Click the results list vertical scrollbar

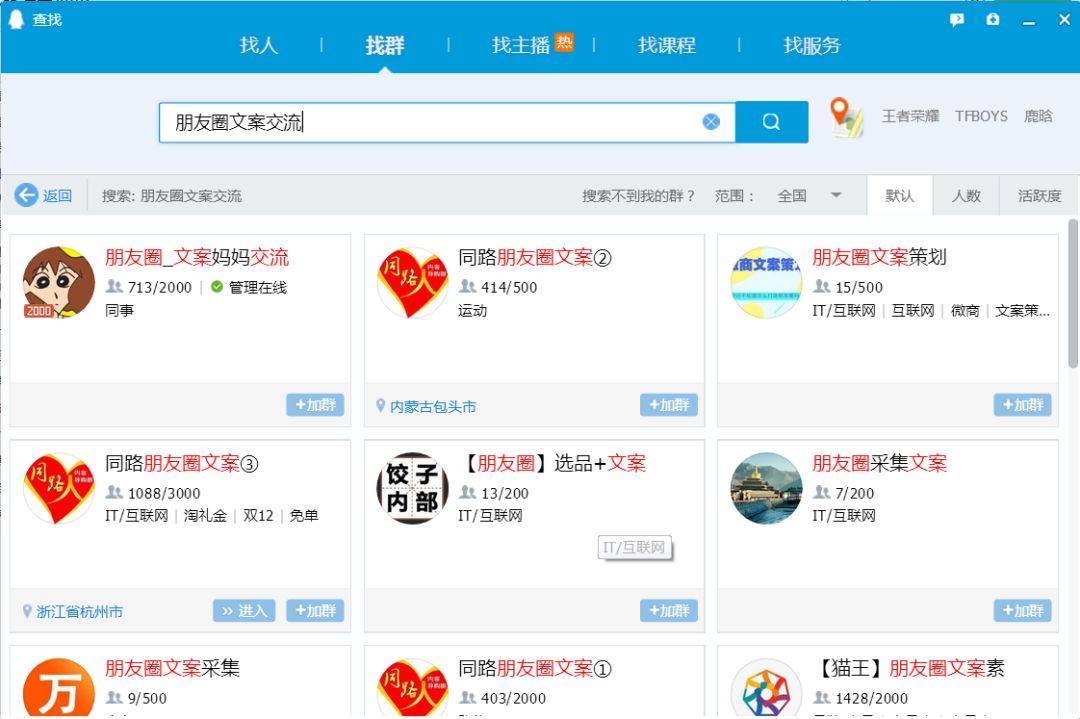[1073, 294]
